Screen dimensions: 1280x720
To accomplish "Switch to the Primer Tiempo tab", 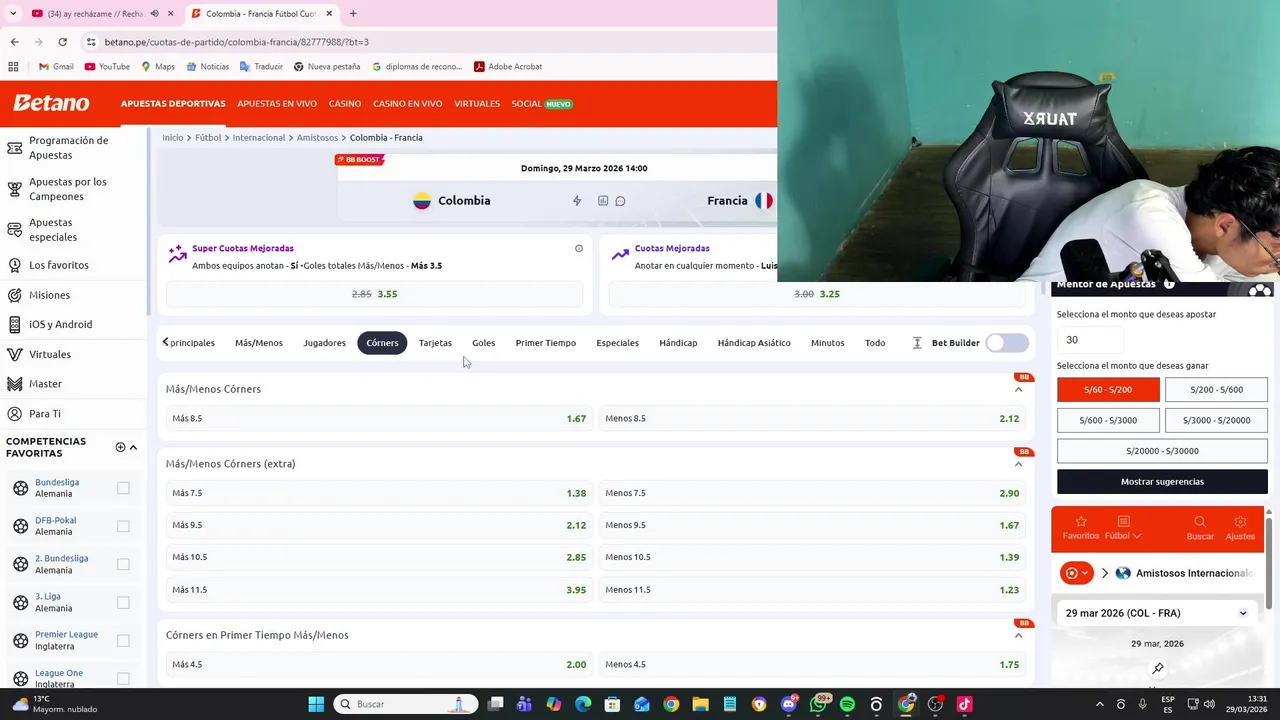I will coord(545,343).
